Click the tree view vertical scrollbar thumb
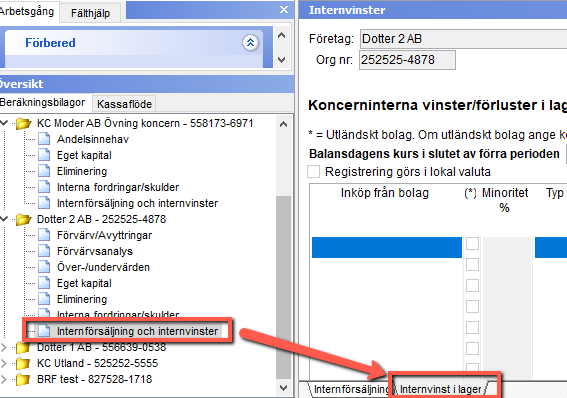 pos(284,287)
